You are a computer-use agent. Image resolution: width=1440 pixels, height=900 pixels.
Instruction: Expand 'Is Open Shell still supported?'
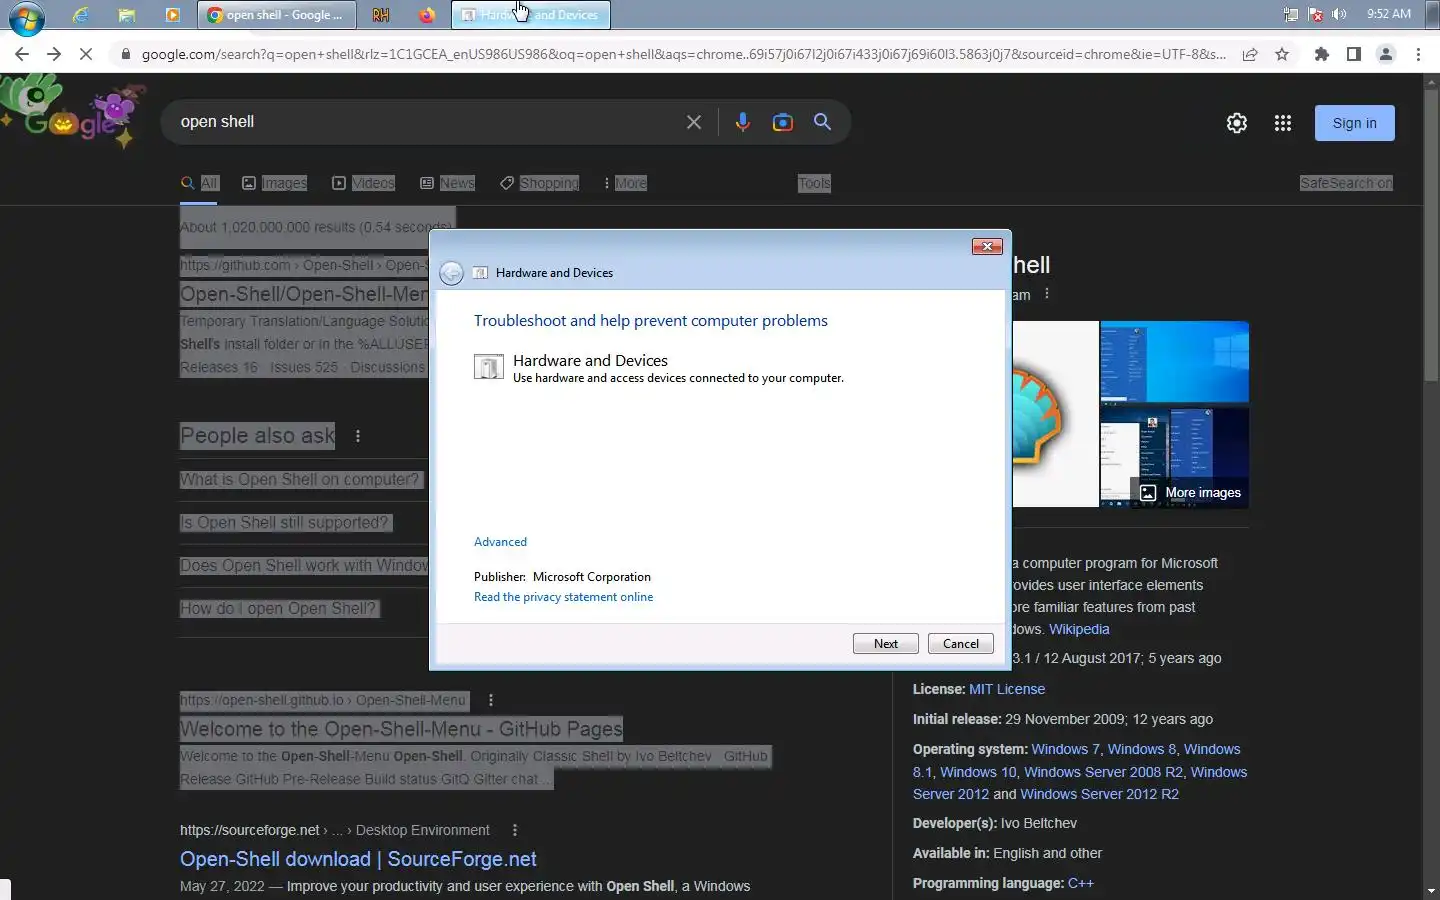pyautogui.click(x=286, y=523)
